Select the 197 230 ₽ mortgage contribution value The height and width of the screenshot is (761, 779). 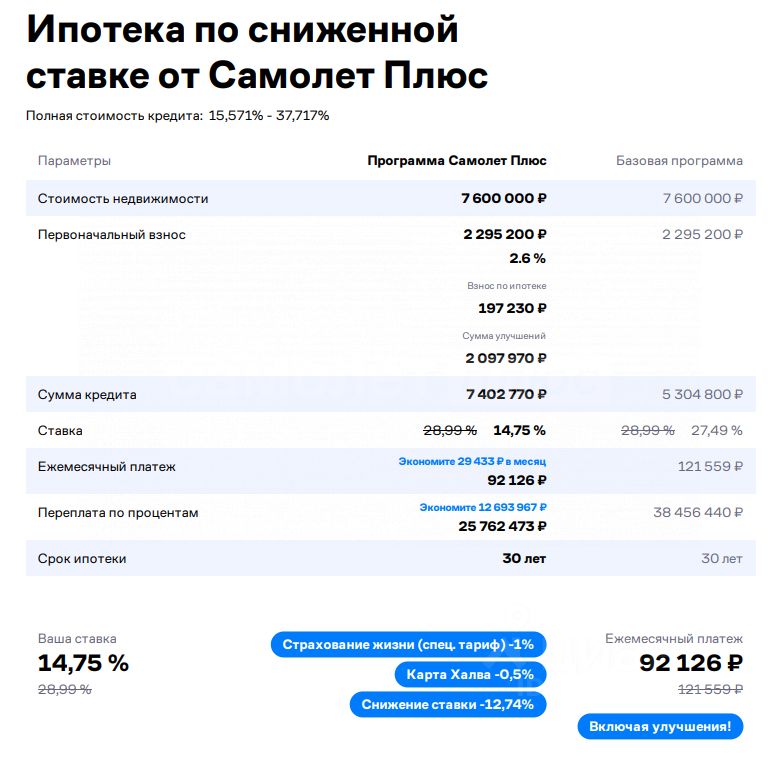pos(512,309)
